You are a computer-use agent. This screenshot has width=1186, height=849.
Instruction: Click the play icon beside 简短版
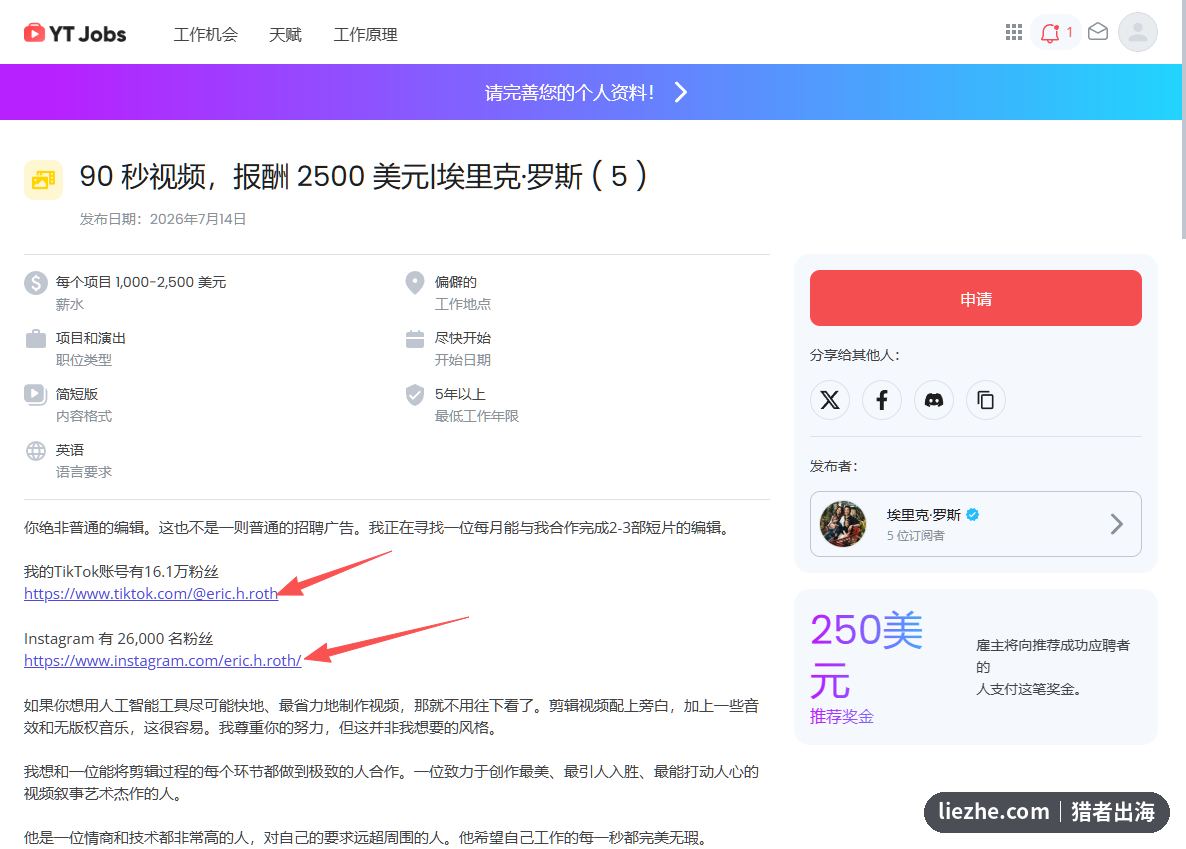tap(36, 394)
